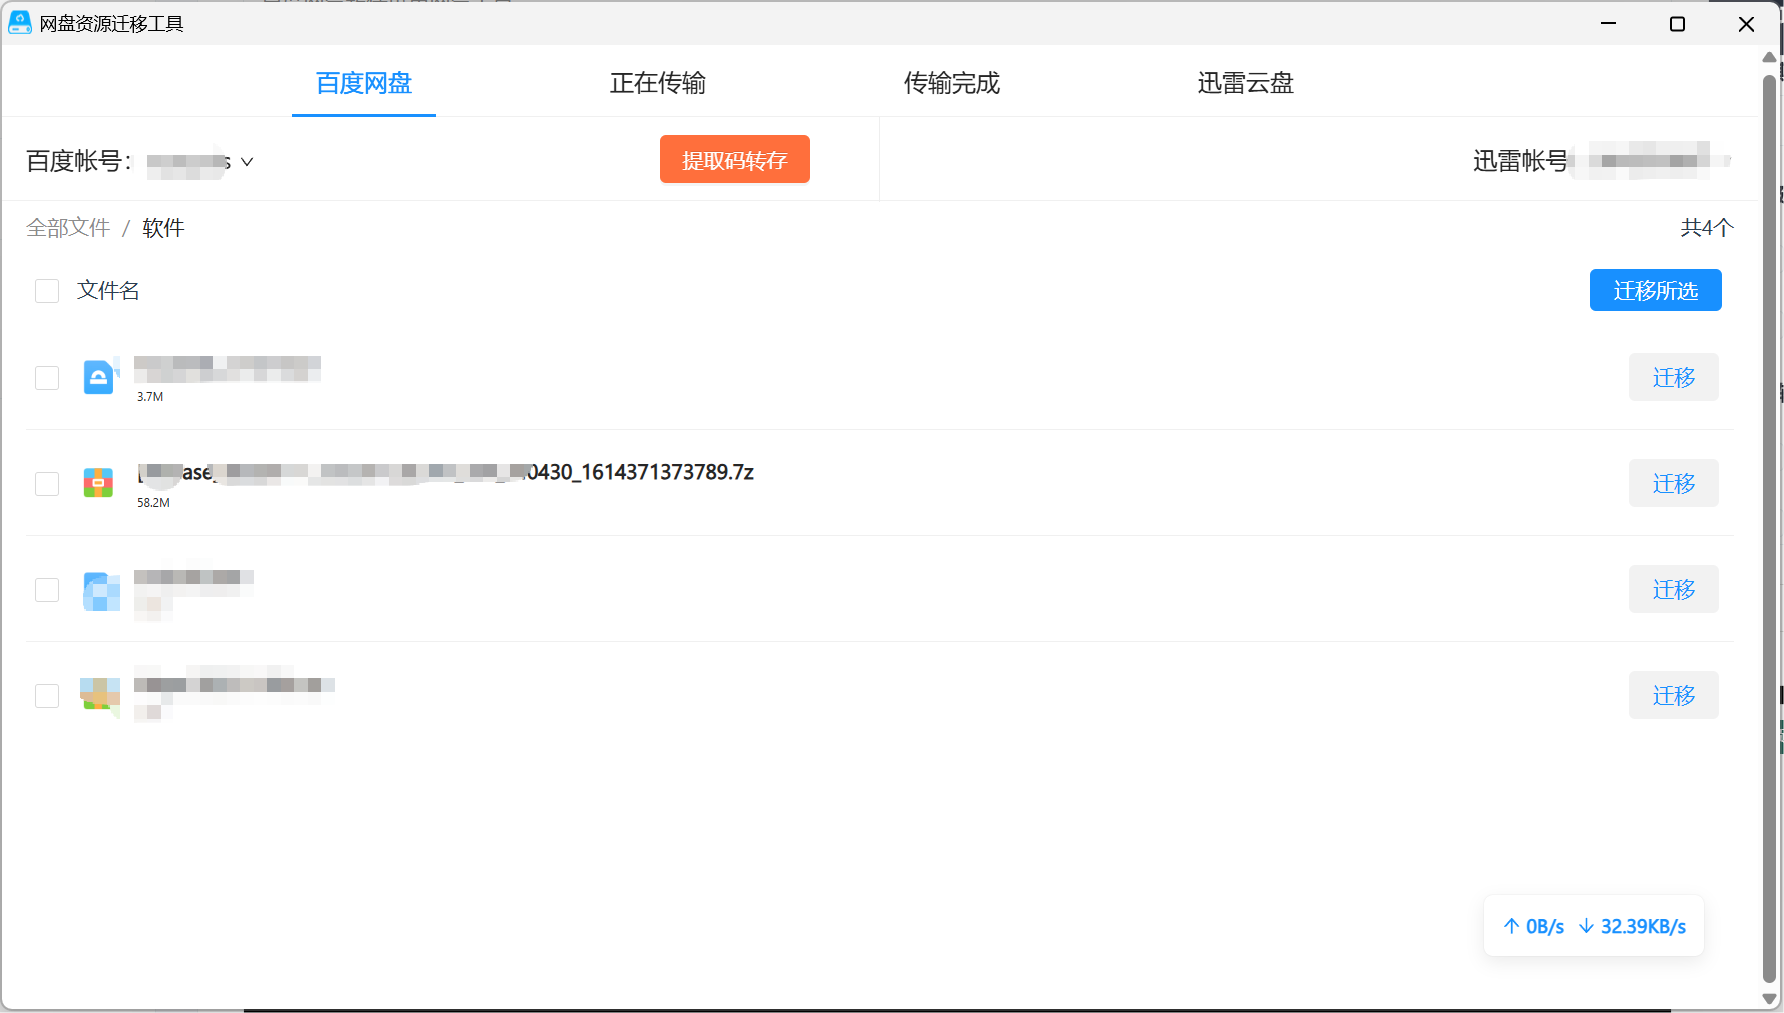Click the archive icon of the 58.2M 7z file

click(98, 483)
